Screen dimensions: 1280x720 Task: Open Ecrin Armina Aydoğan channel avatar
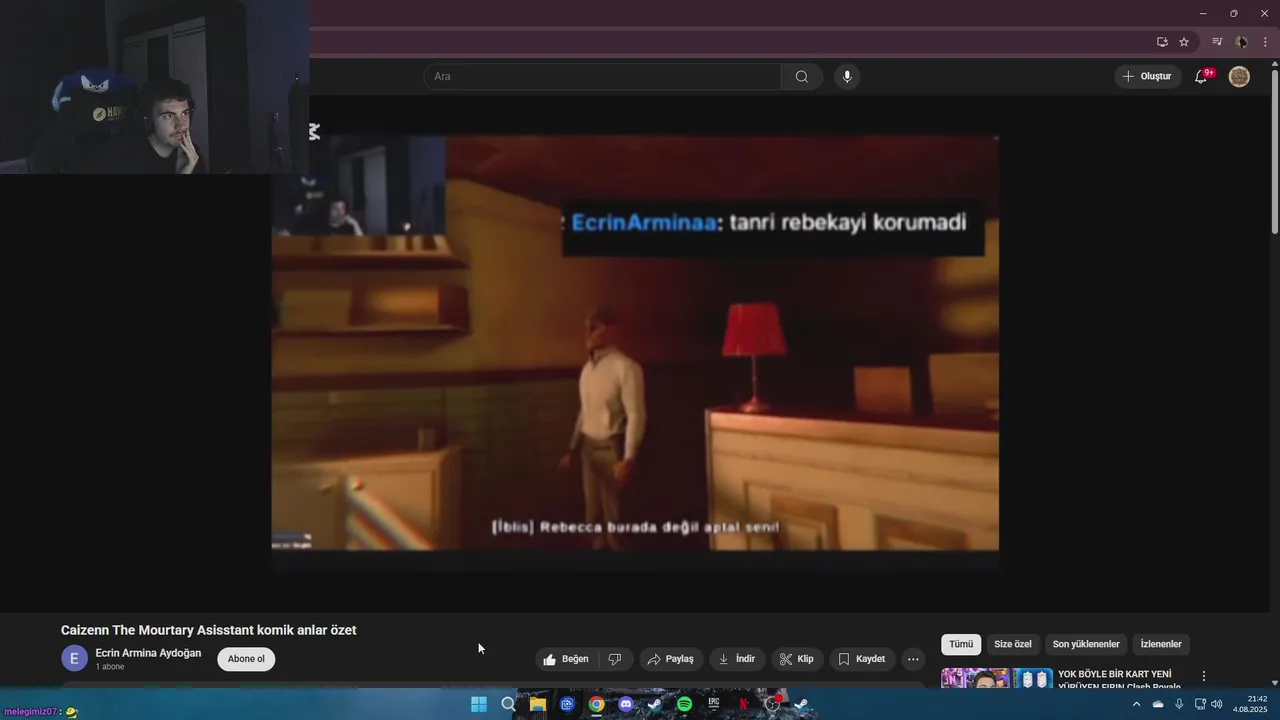[74, 659]
